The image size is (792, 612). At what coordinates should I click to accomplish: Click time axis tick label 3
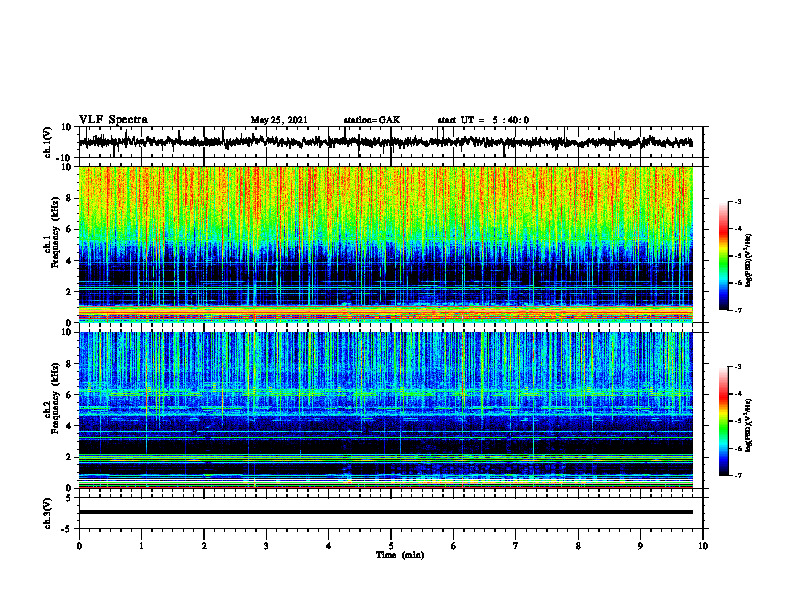point(266,546)
